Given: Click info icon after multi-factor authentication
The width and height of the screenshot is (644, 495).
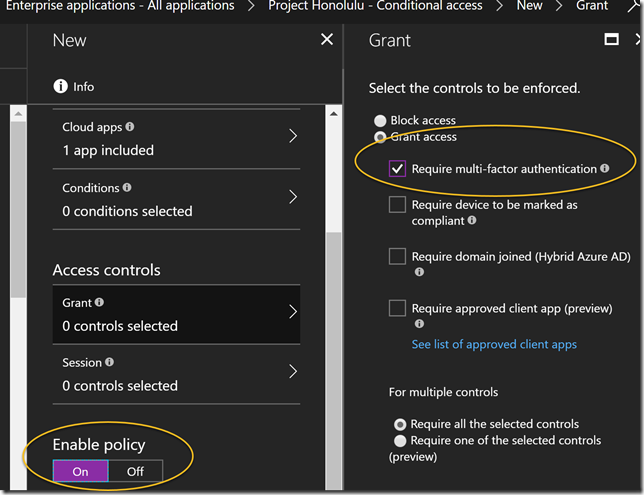Looking at the screenshot, I should (605, 170).
